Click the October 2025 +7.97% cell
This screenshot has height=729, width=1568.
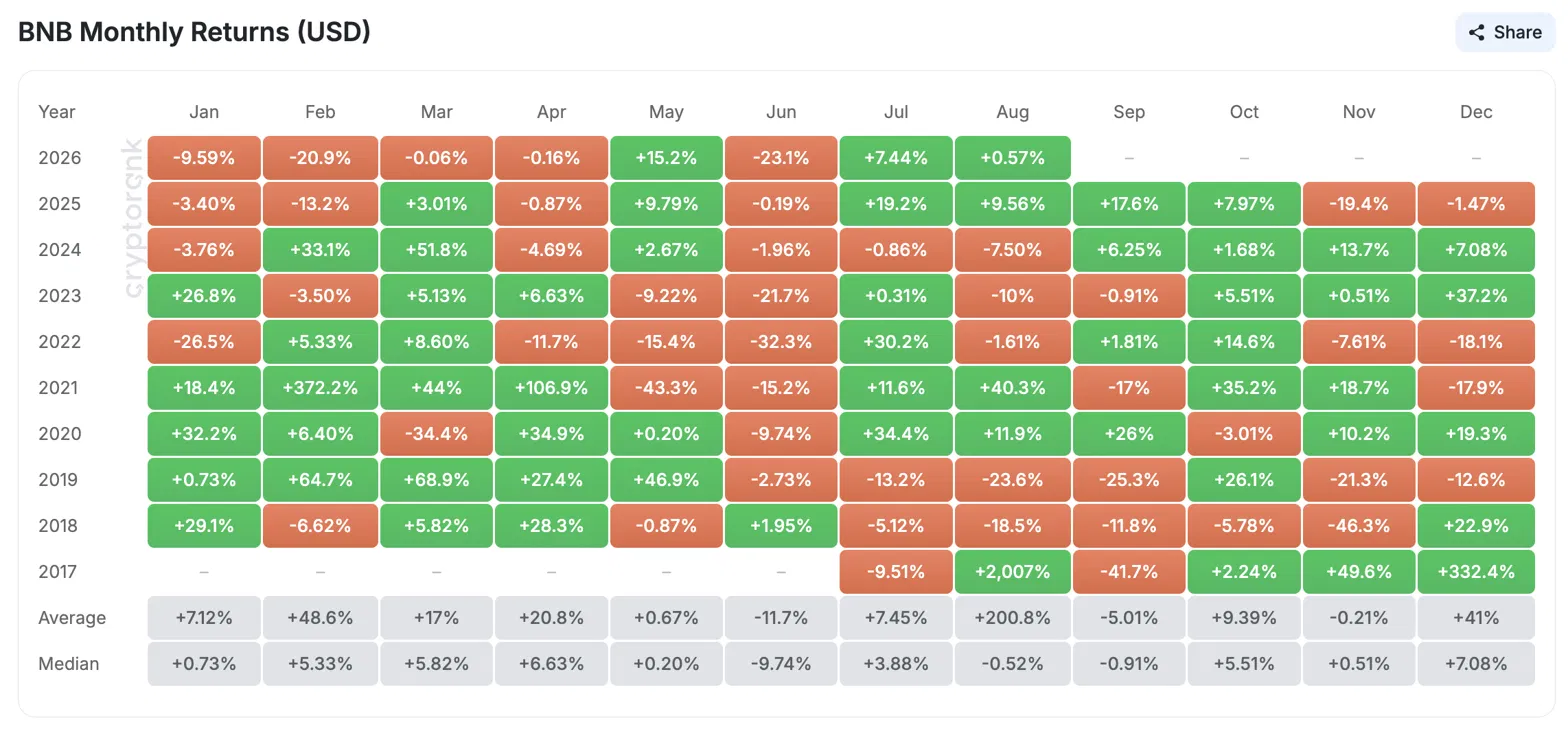pos(1244,204)
